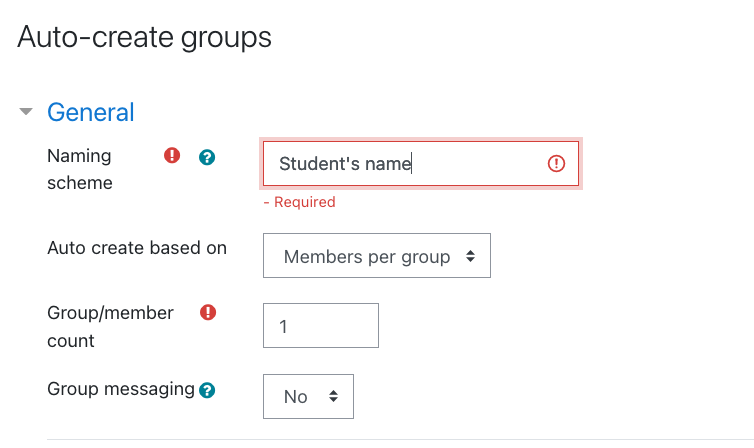Open help for Naming scheme
The height and width of the screenshot is (448, 754).
207,157
